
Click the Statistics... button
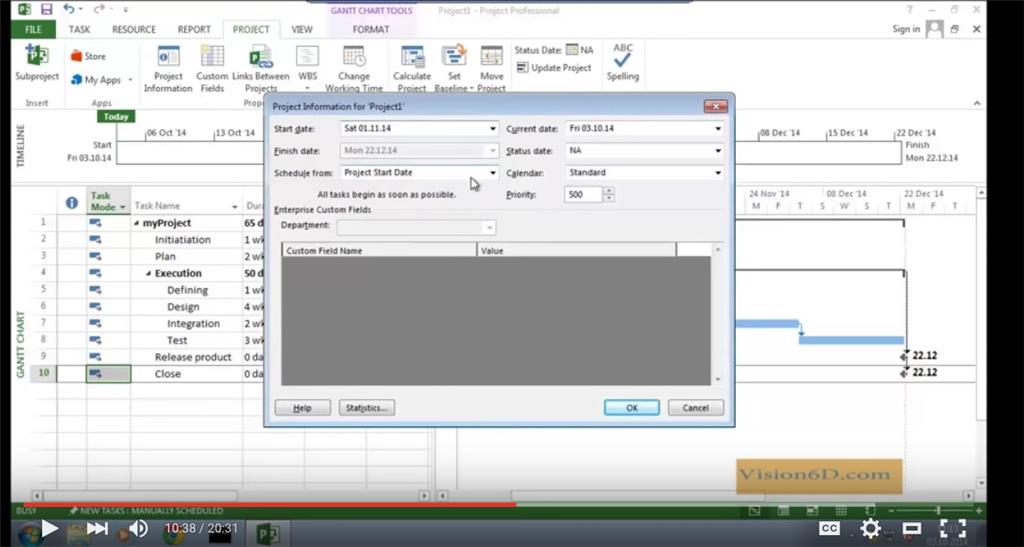366,408
